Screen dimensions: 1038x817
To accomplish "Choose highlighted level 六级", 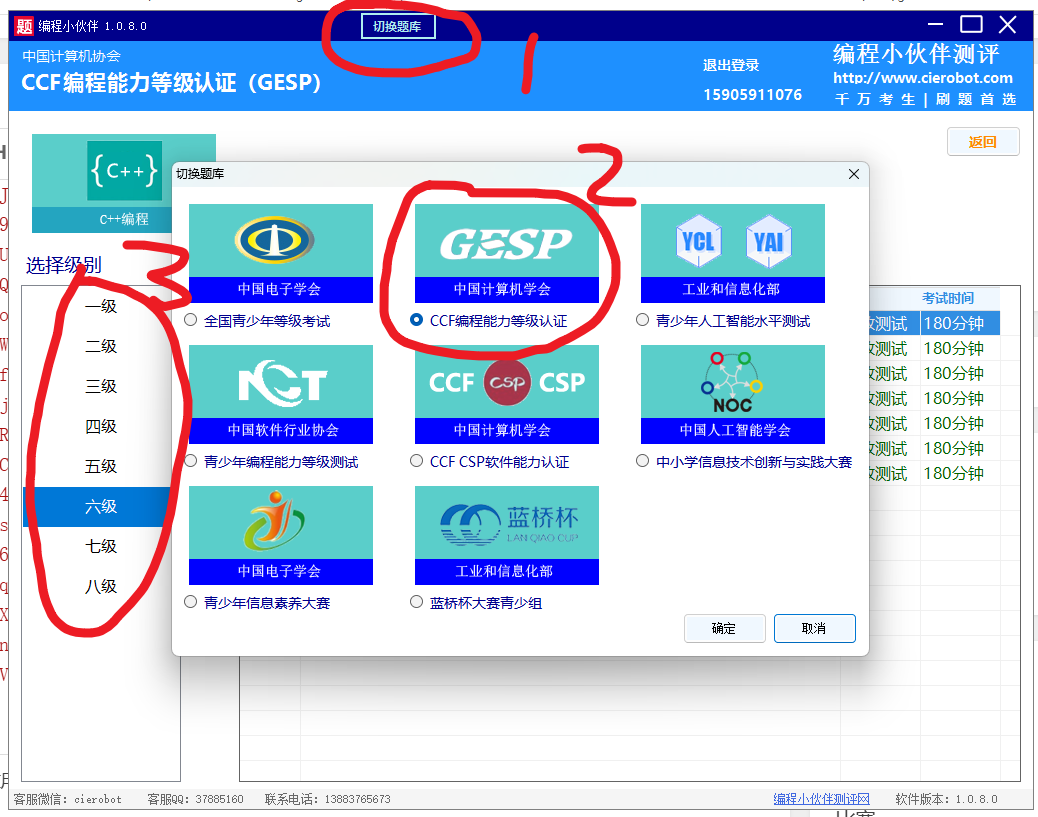I will pyautogui.click(x=101, y=506).
